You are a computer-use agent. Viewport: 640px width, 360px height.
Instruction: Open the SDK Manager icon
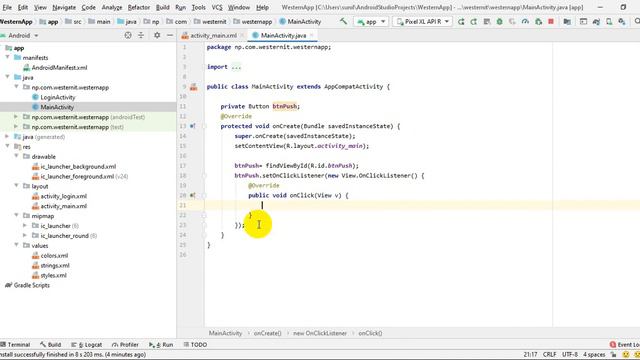click(x=622, y=22)
